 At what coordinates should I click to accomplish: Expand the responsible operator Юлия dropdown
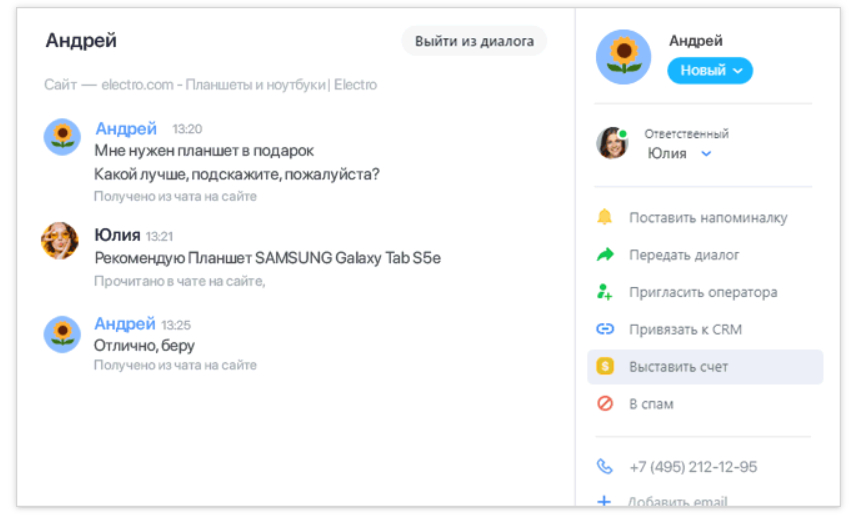point(706,153)
